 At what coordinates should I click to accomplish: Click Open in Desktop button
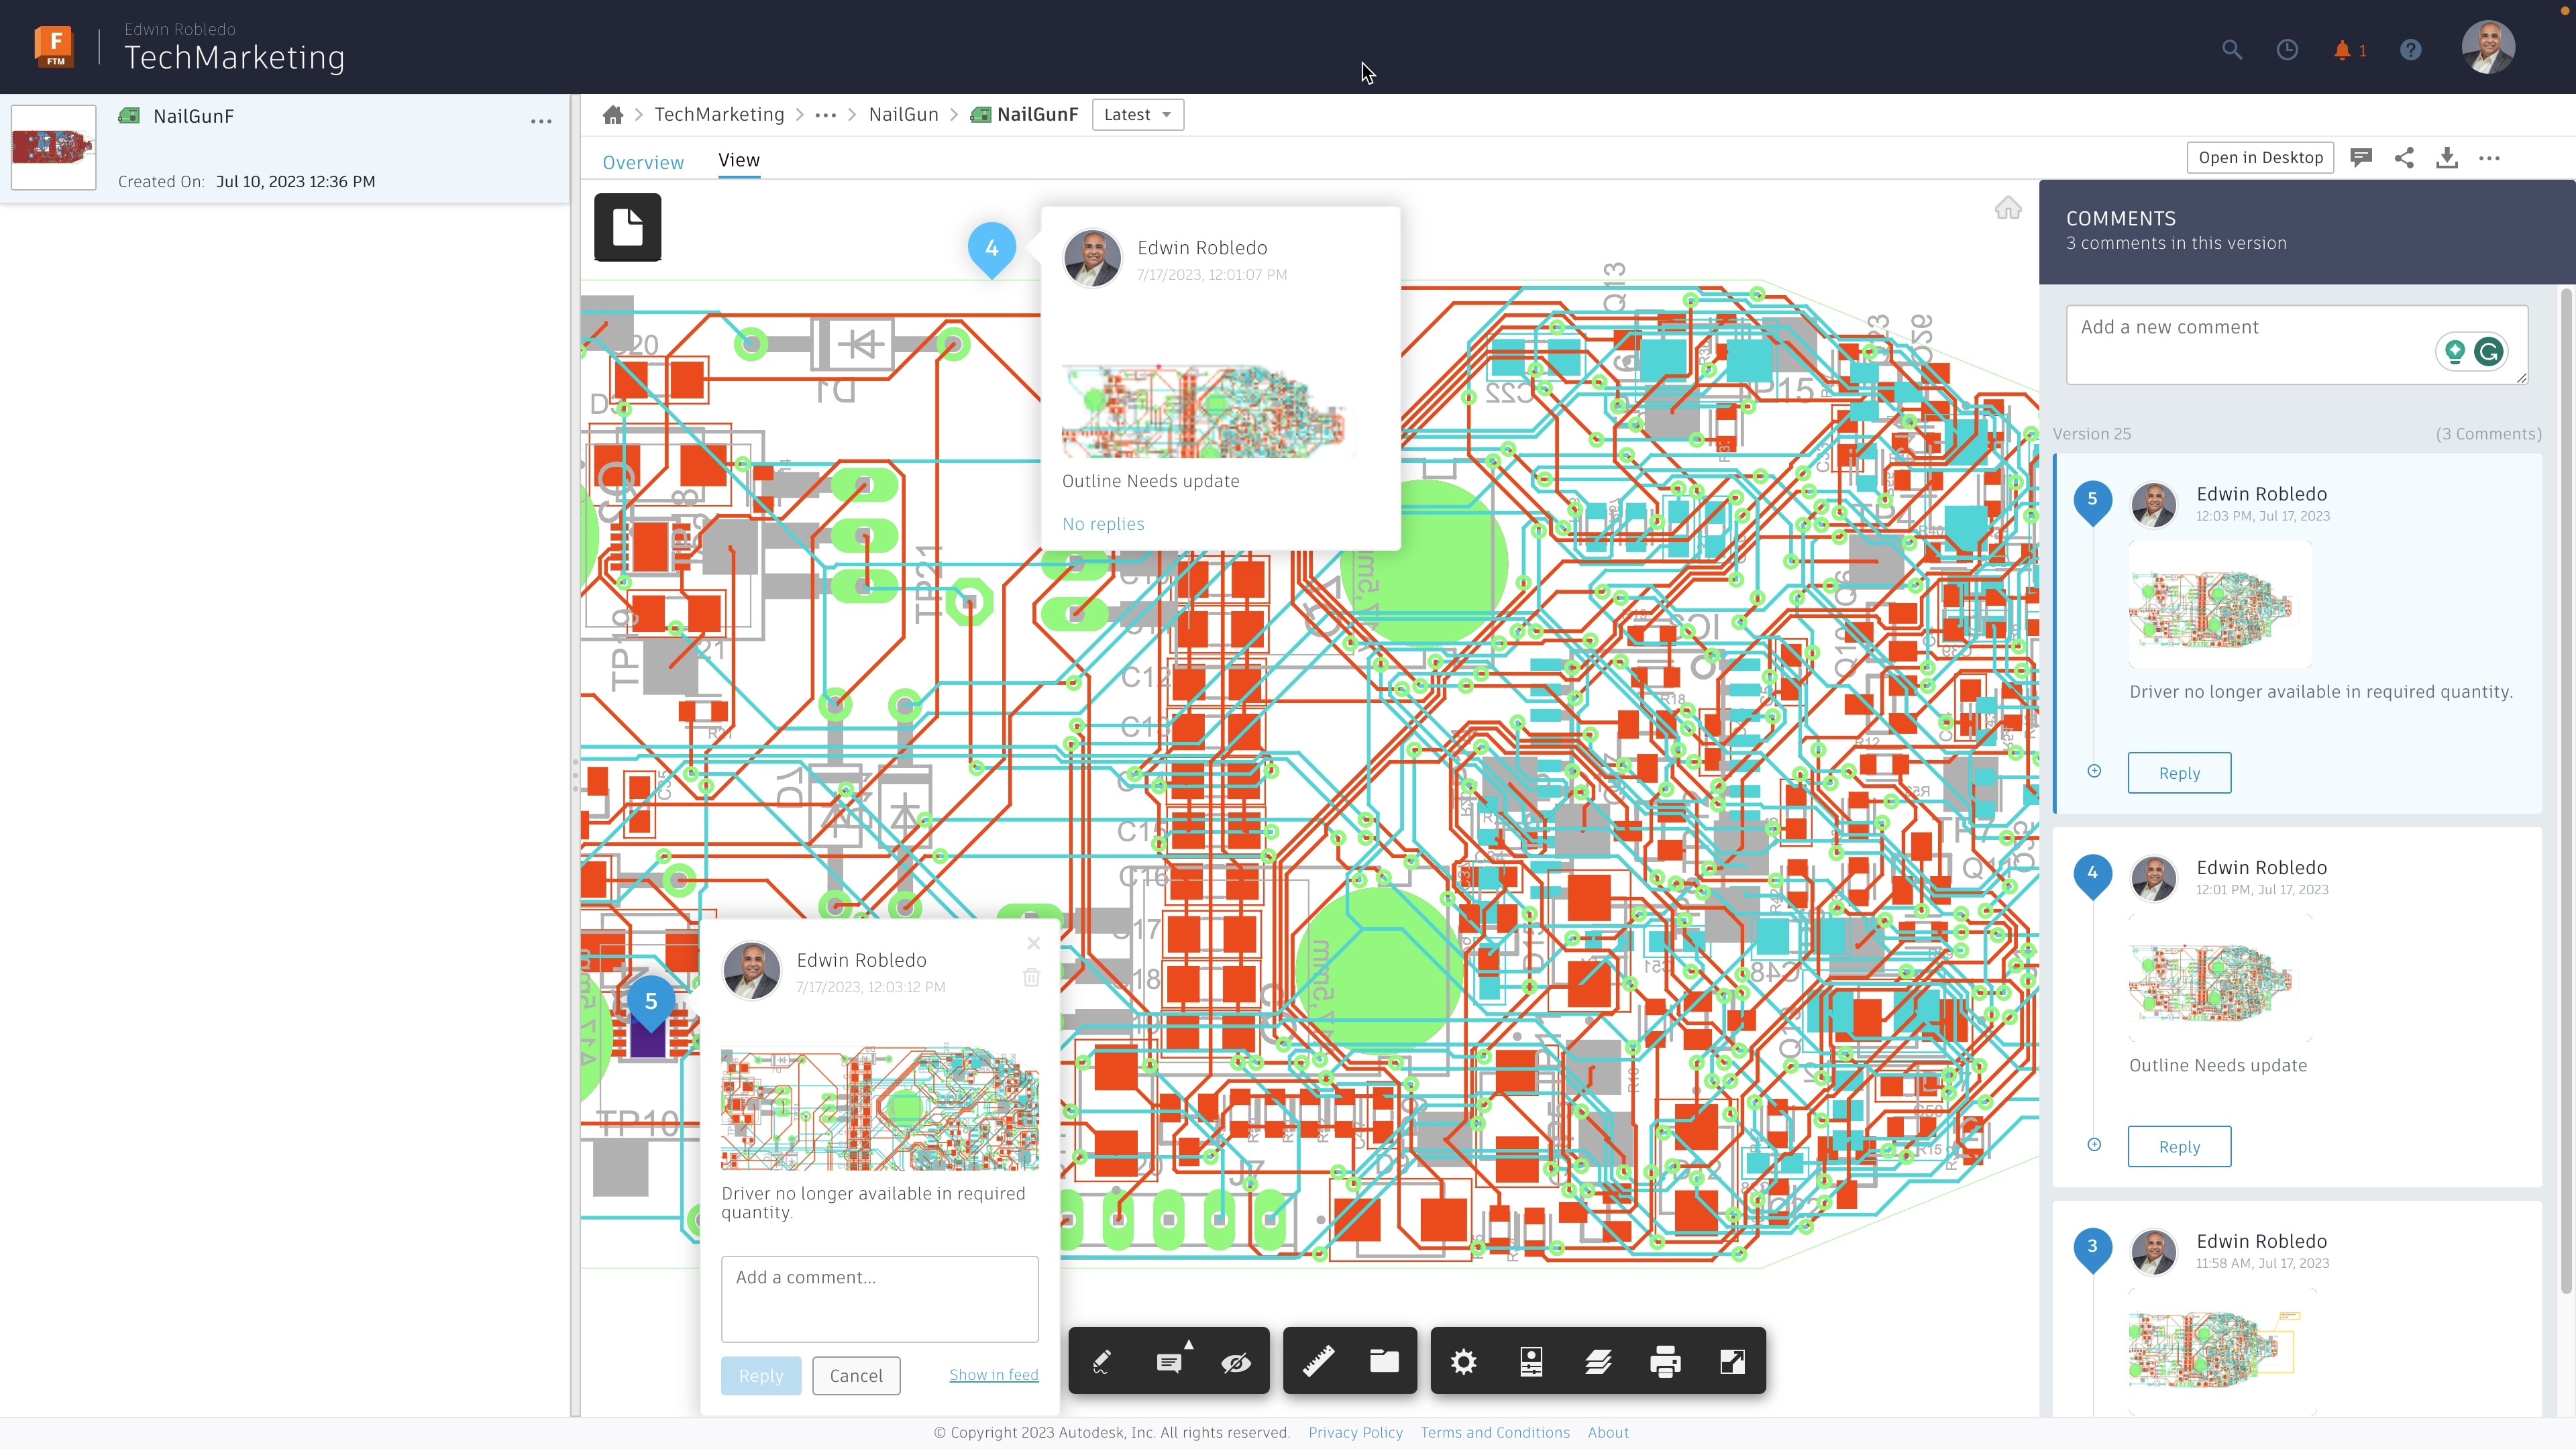(2260, 158)
